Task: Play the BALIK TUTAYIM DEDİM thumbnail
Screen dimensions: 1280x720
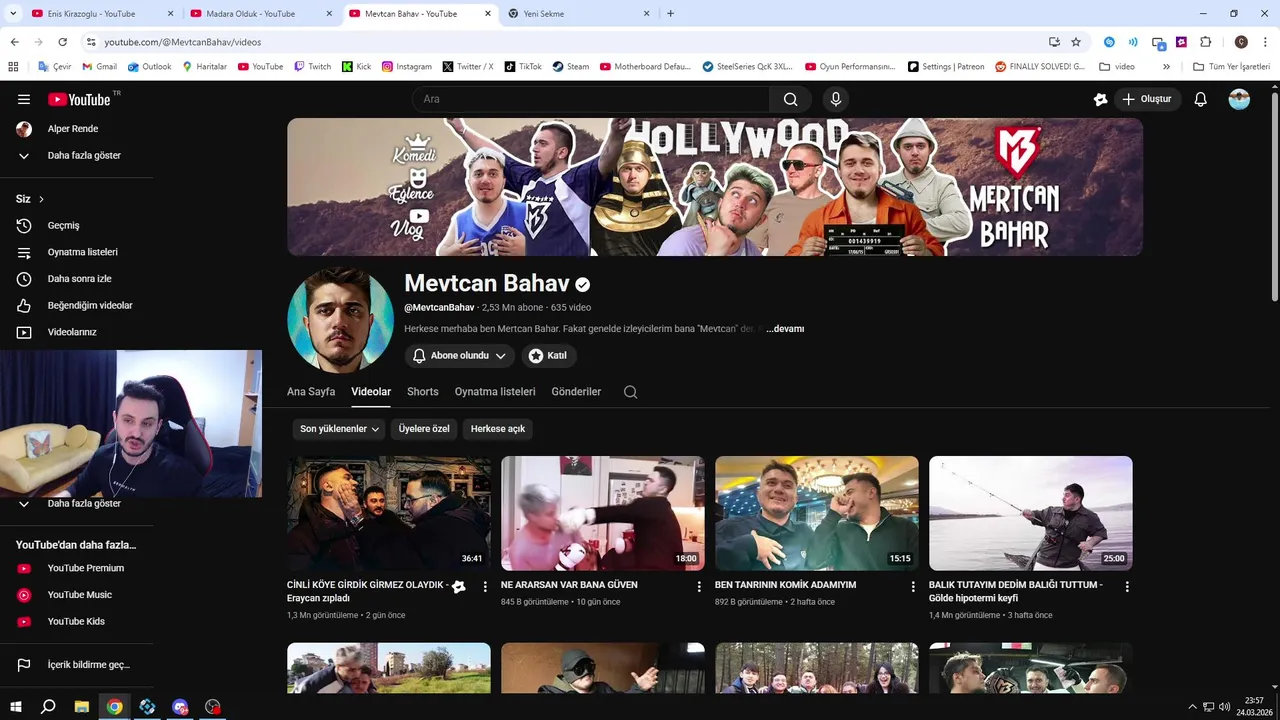Action: click(x=1031, y=513)
